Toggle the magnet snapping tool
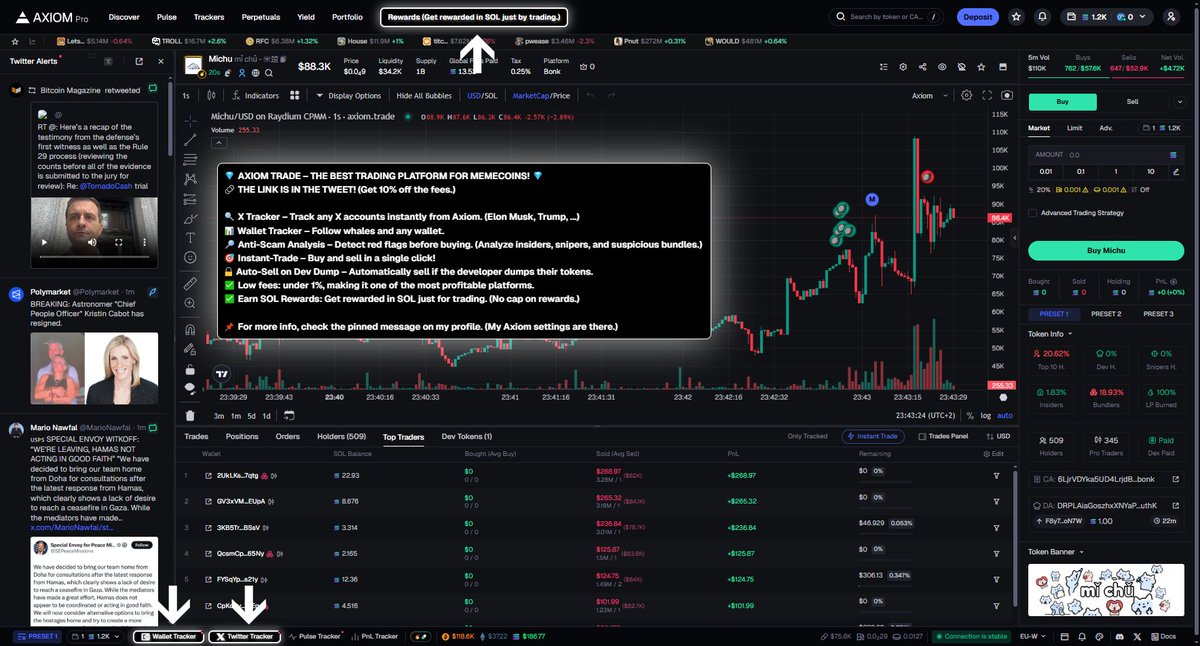This screenshot has width=1200, height=646. 190,329
